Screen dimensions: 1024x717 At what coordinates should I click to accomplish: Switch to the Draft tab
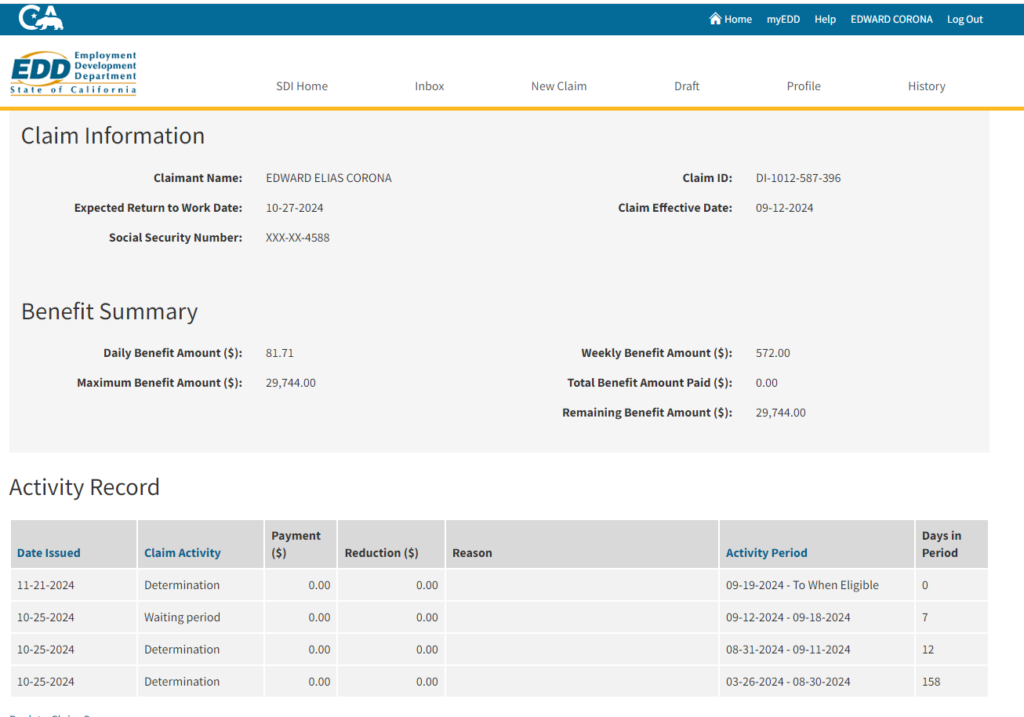687,86
